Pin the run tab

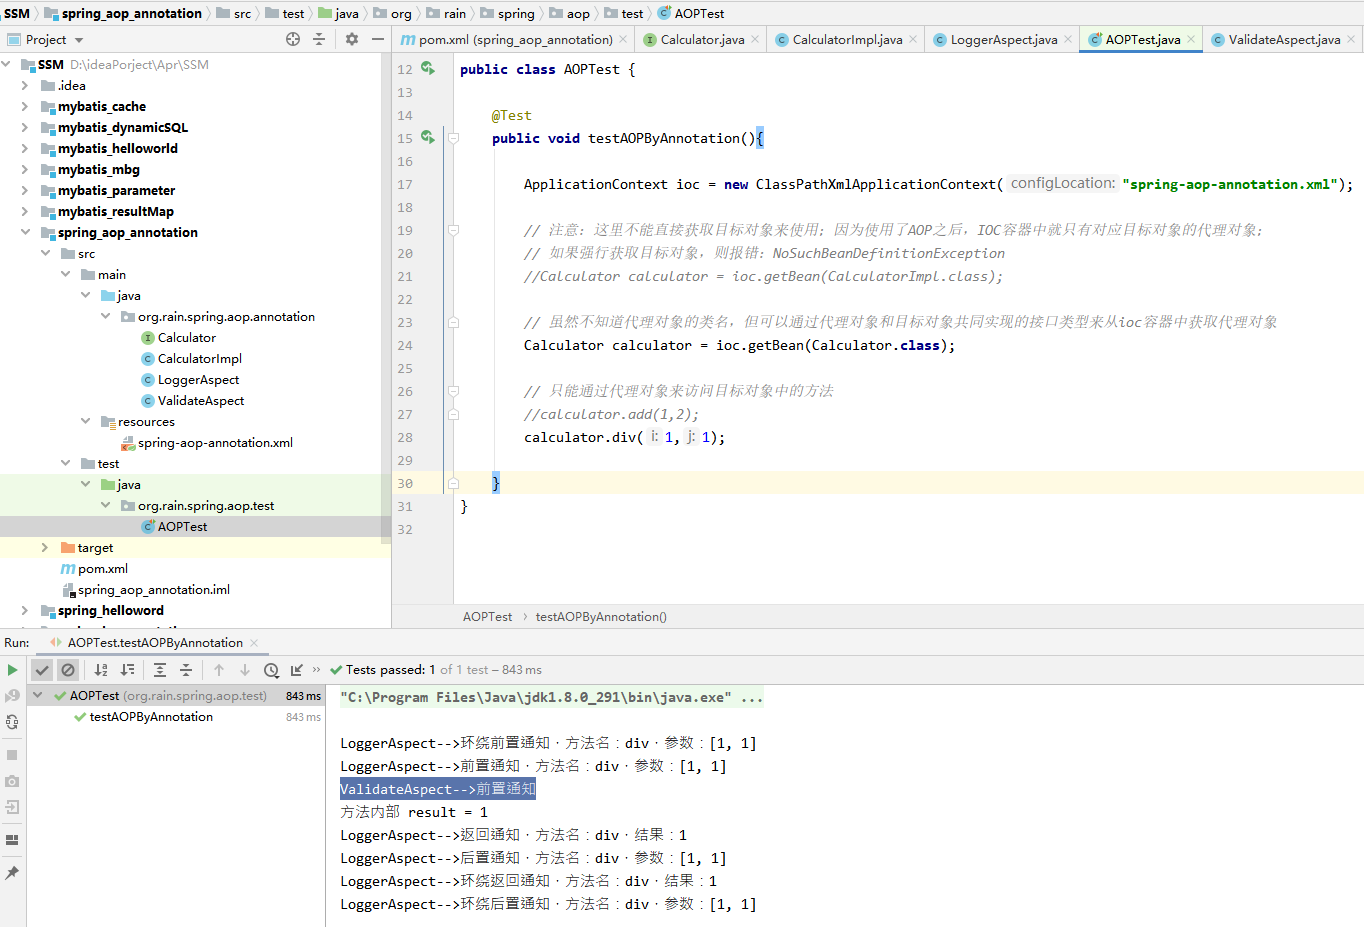[12, 873]
